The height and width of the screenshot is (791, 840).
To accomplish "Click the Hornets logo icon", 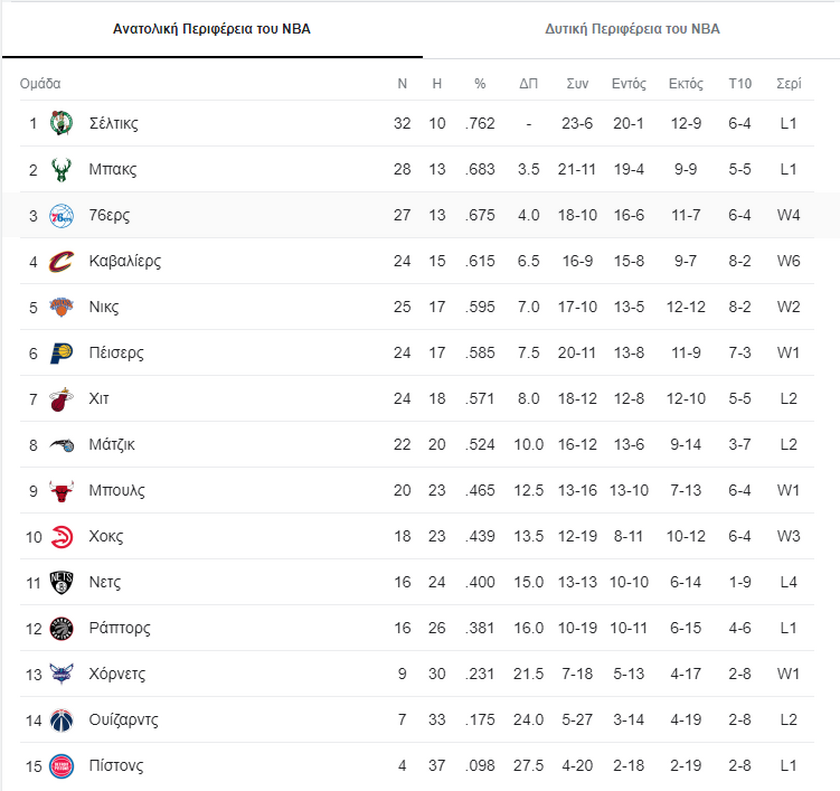I will (x=61, y=674).
